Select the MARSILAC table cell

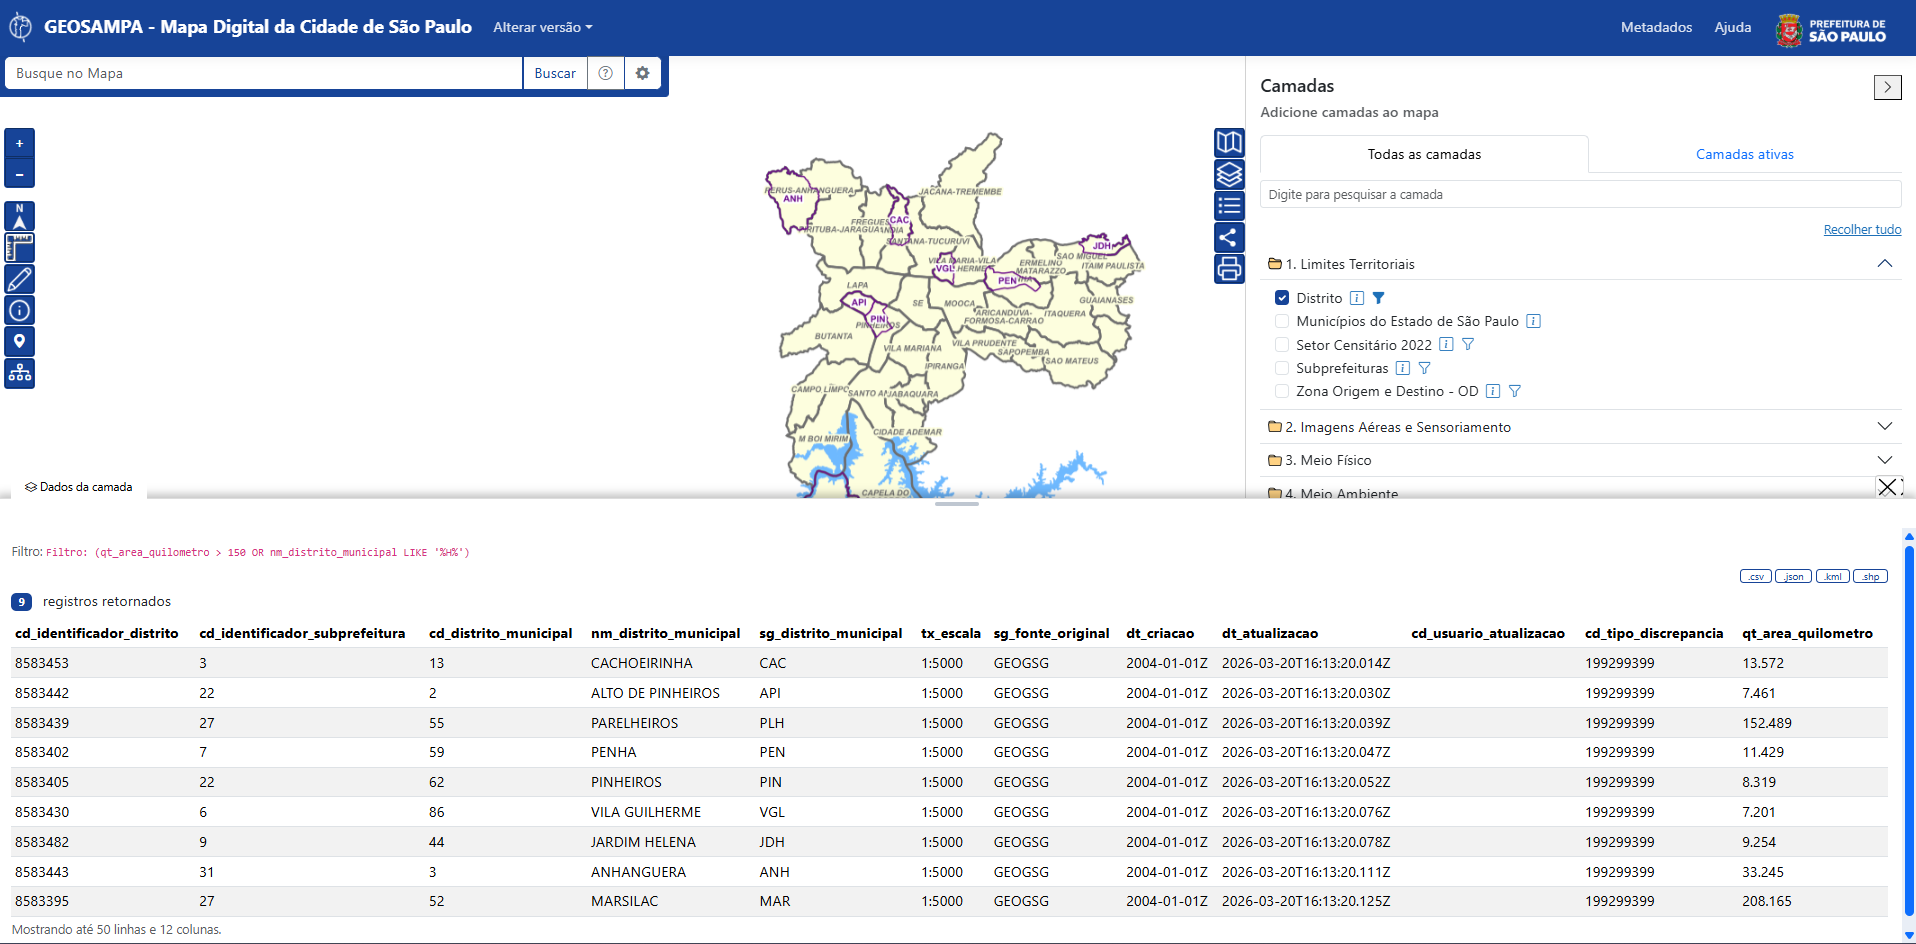624,901
